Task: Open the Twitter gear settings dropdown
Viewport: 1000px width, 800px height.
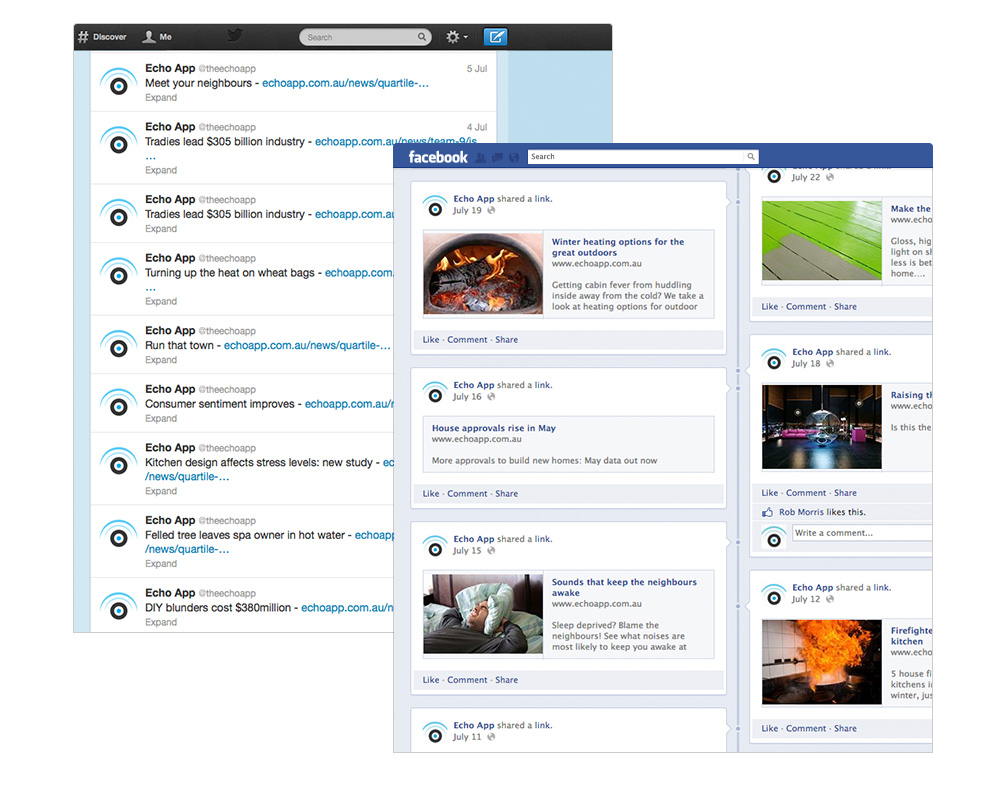Action: click(456, 37)
